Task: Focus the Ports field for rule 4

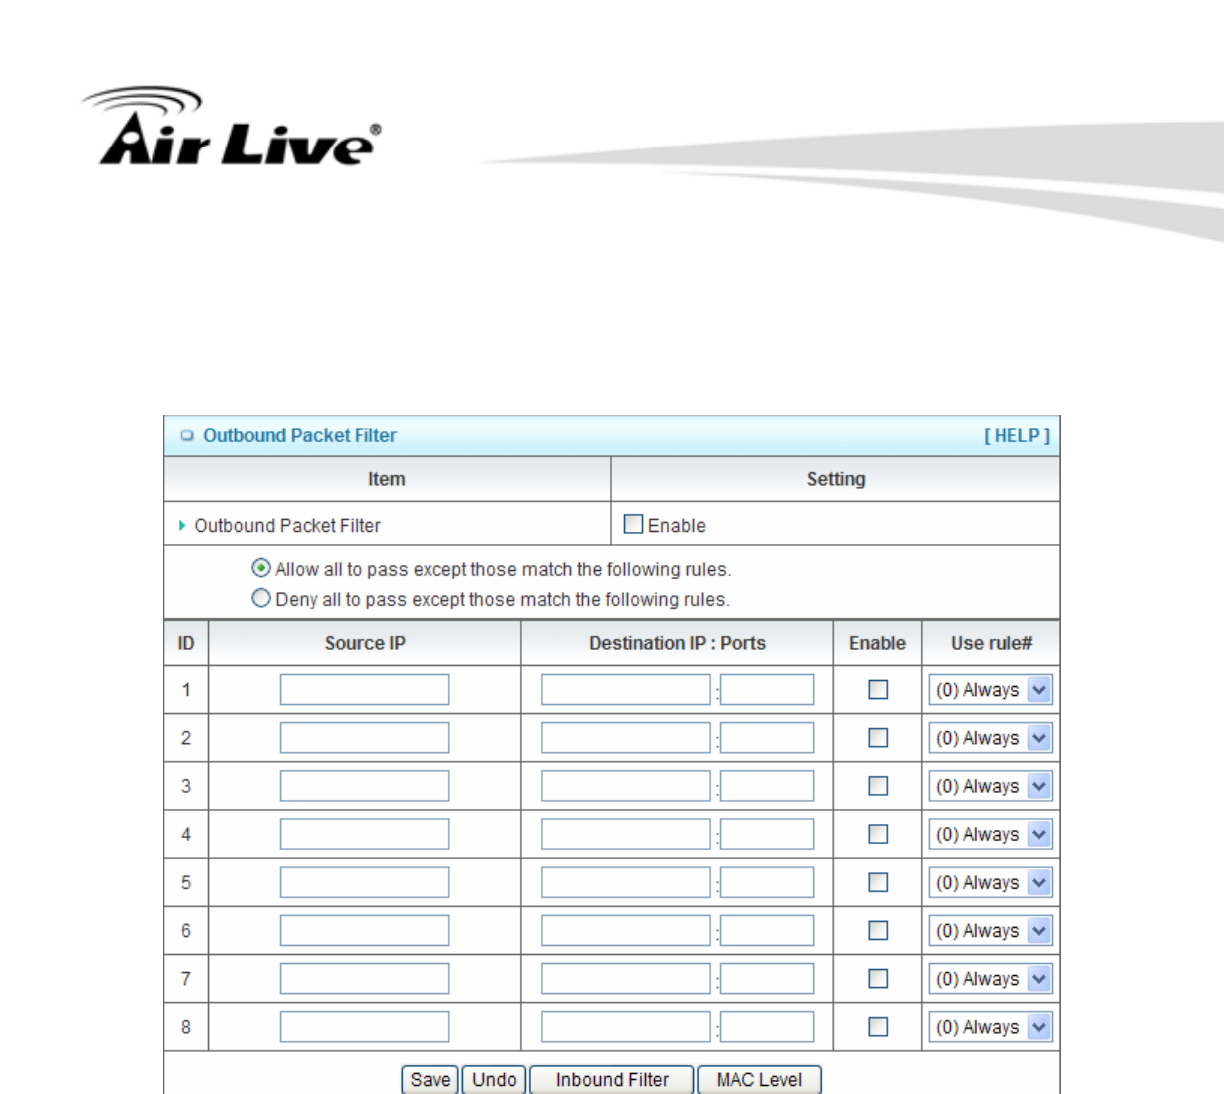Action: [x=767, y=833]
